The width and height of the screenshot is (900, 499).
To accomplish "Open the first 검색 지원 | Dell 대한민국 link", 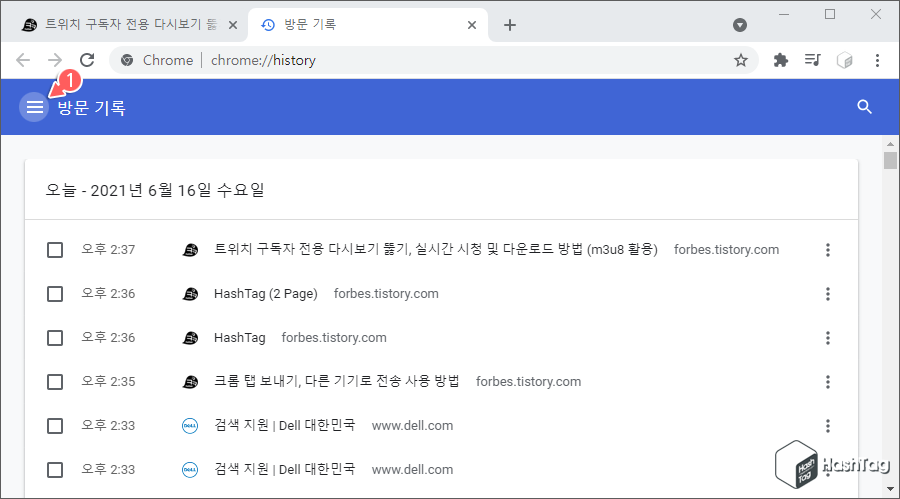I will 285,425.
